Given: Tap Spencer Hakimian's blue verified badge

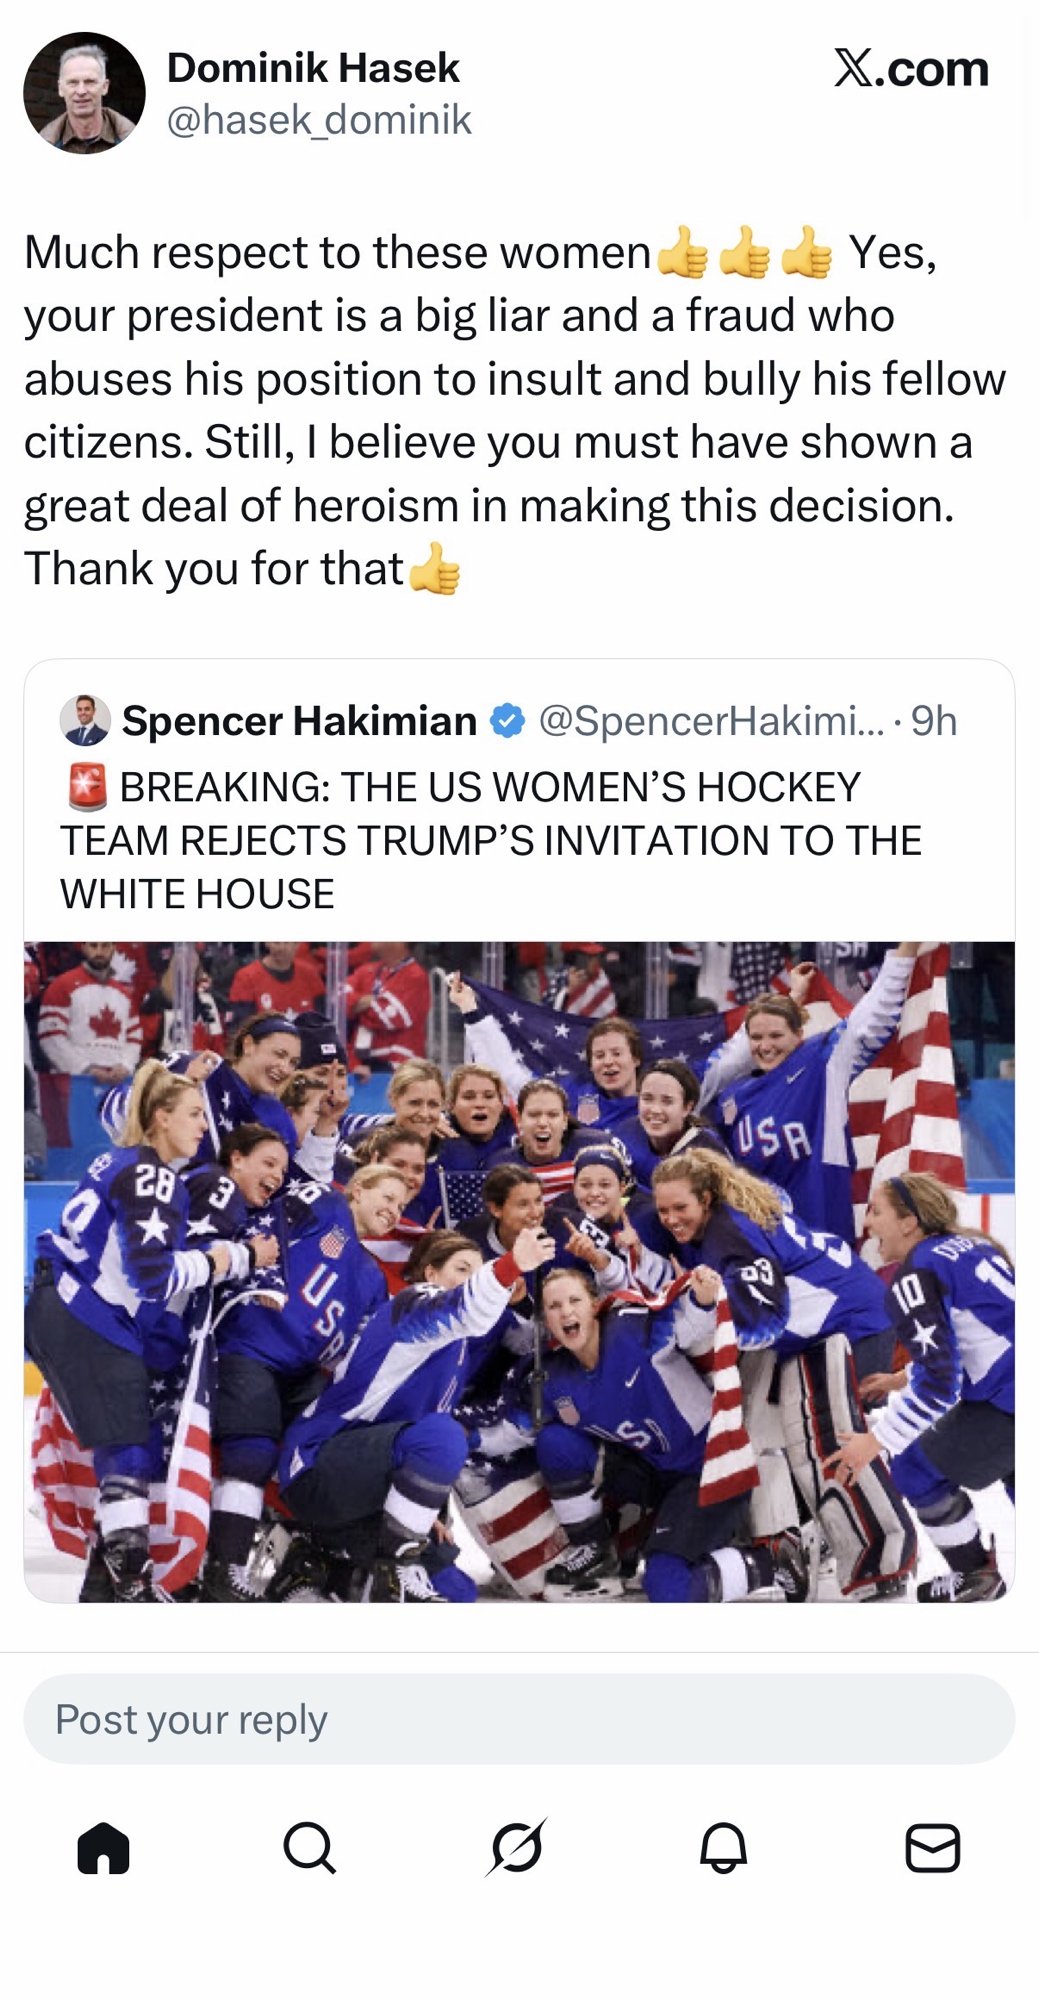Looking at the screenshot, I should [508, 721].
